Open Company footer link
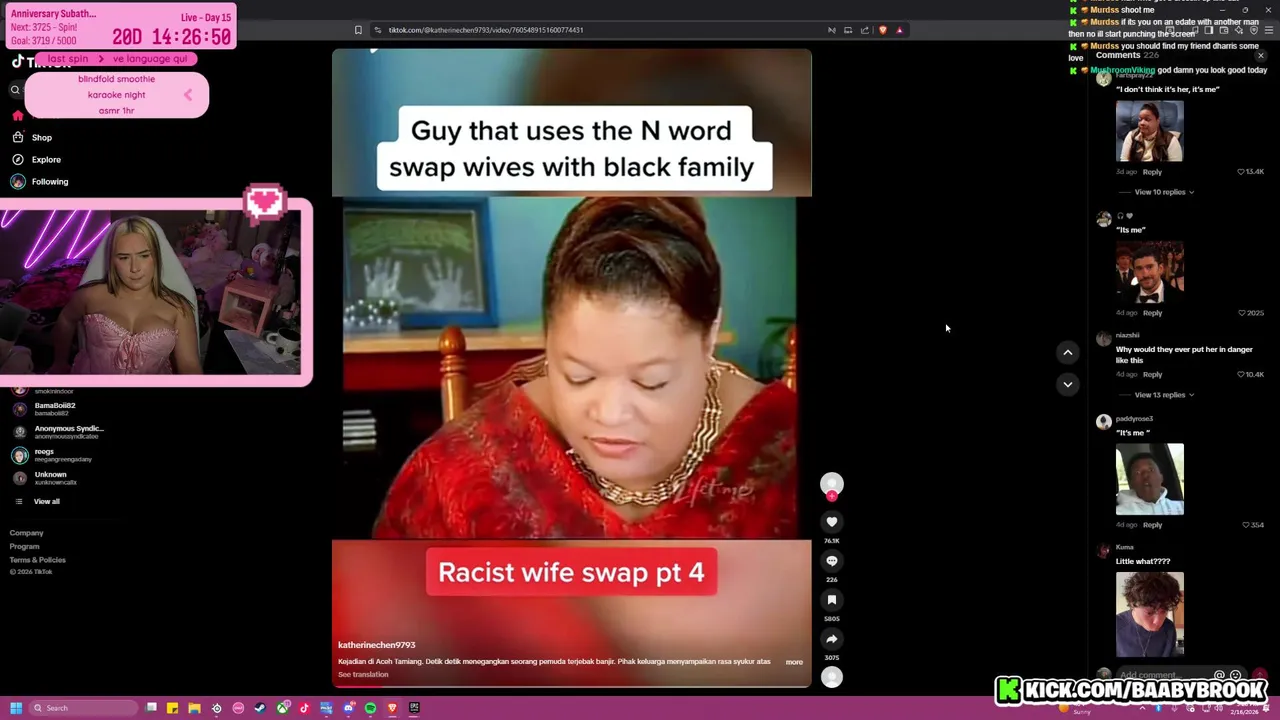The width and height of the screenshot is (1280, 720). pos(27,533)
